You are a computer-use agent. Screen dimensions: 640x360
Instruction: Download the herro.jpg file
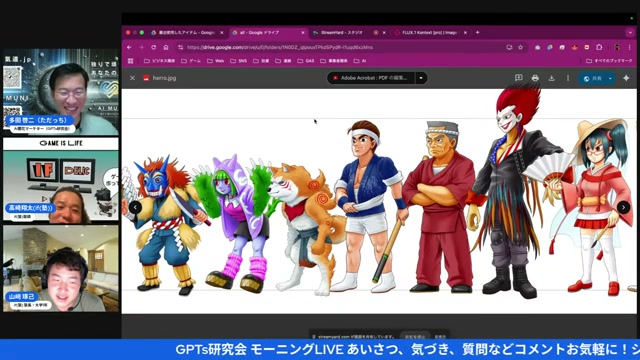point(551,78)
